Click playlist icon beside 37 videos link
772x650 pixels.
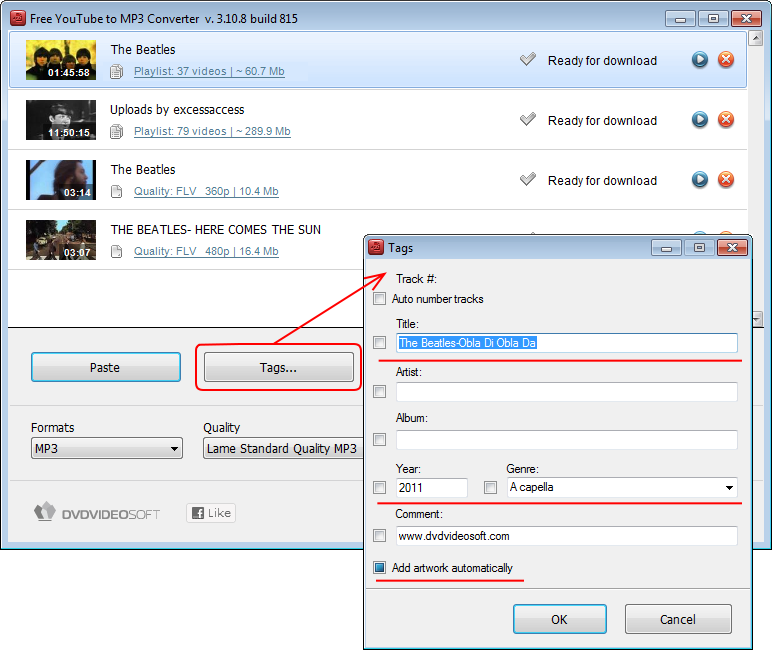(x=117, y=71)
